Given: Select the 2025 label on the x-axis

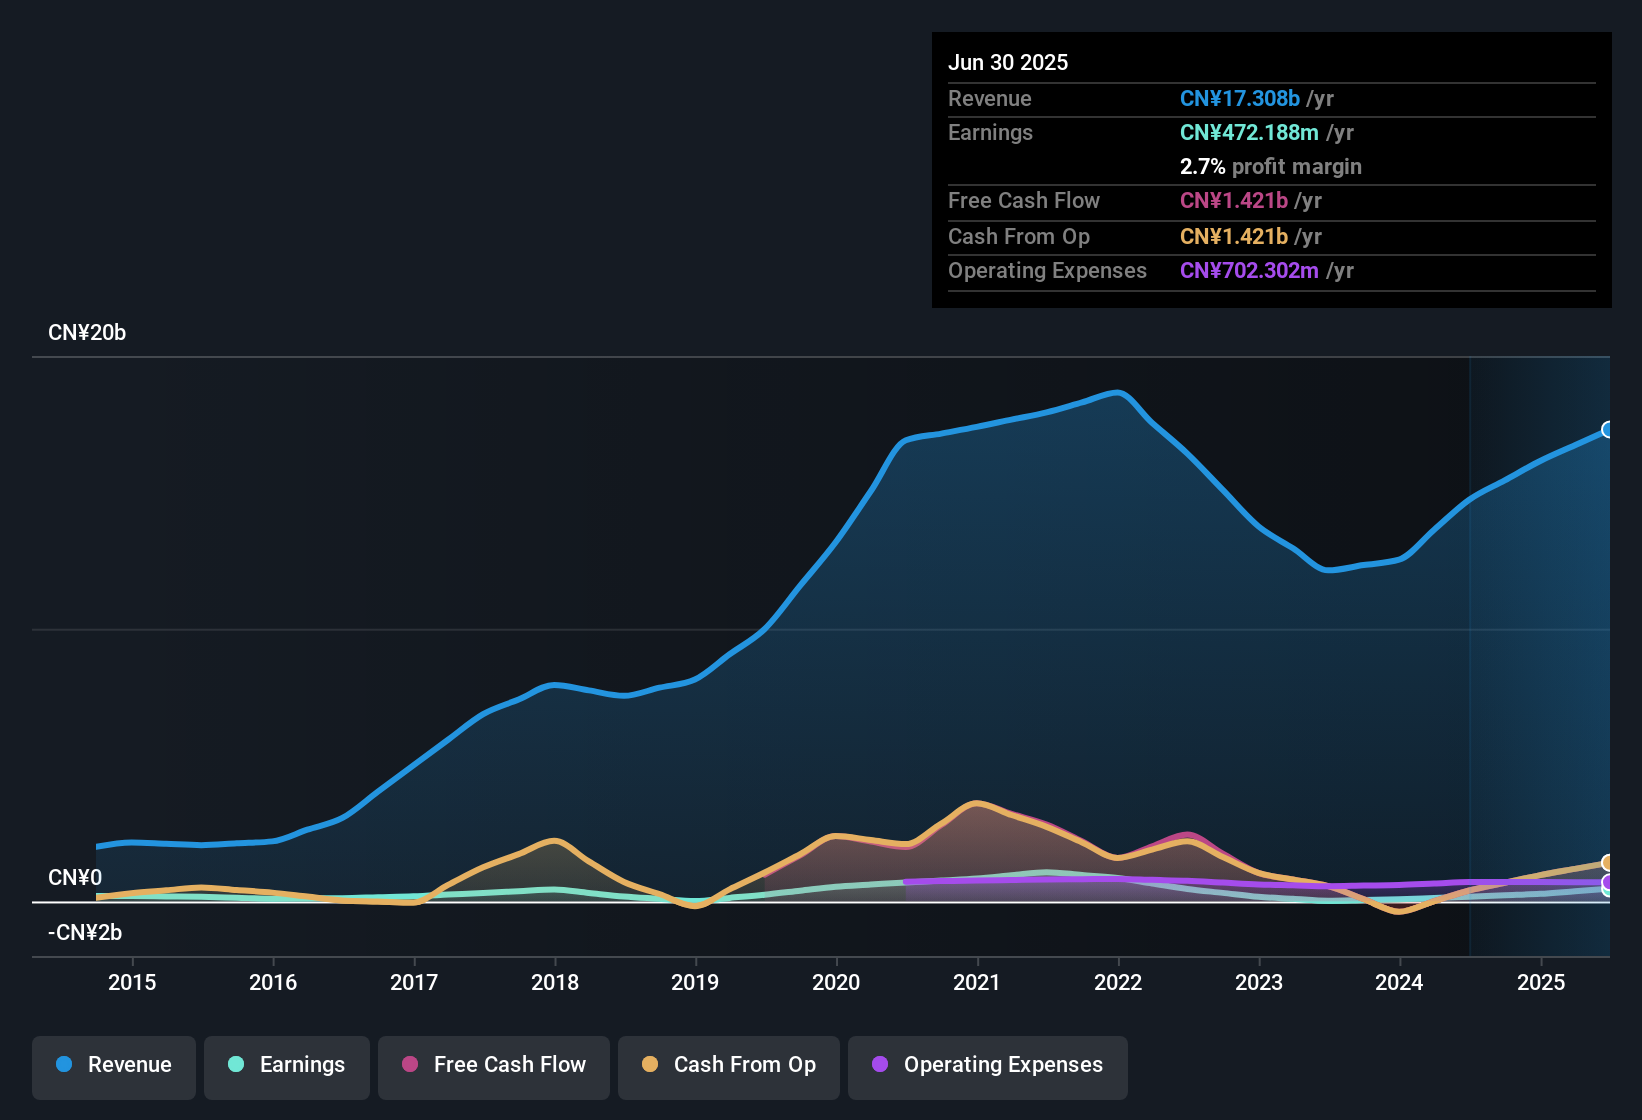Looking at the screenshot, I should (1541, 982).
